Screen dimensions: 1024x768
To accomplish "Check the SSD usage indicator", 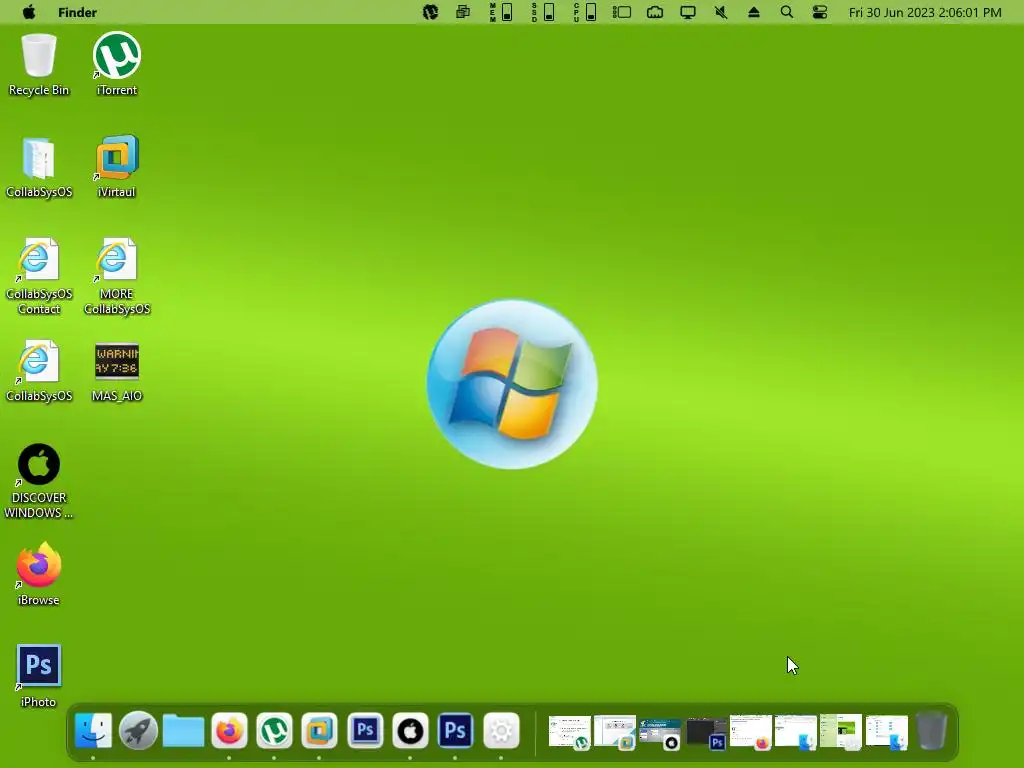I will point(543,12).
